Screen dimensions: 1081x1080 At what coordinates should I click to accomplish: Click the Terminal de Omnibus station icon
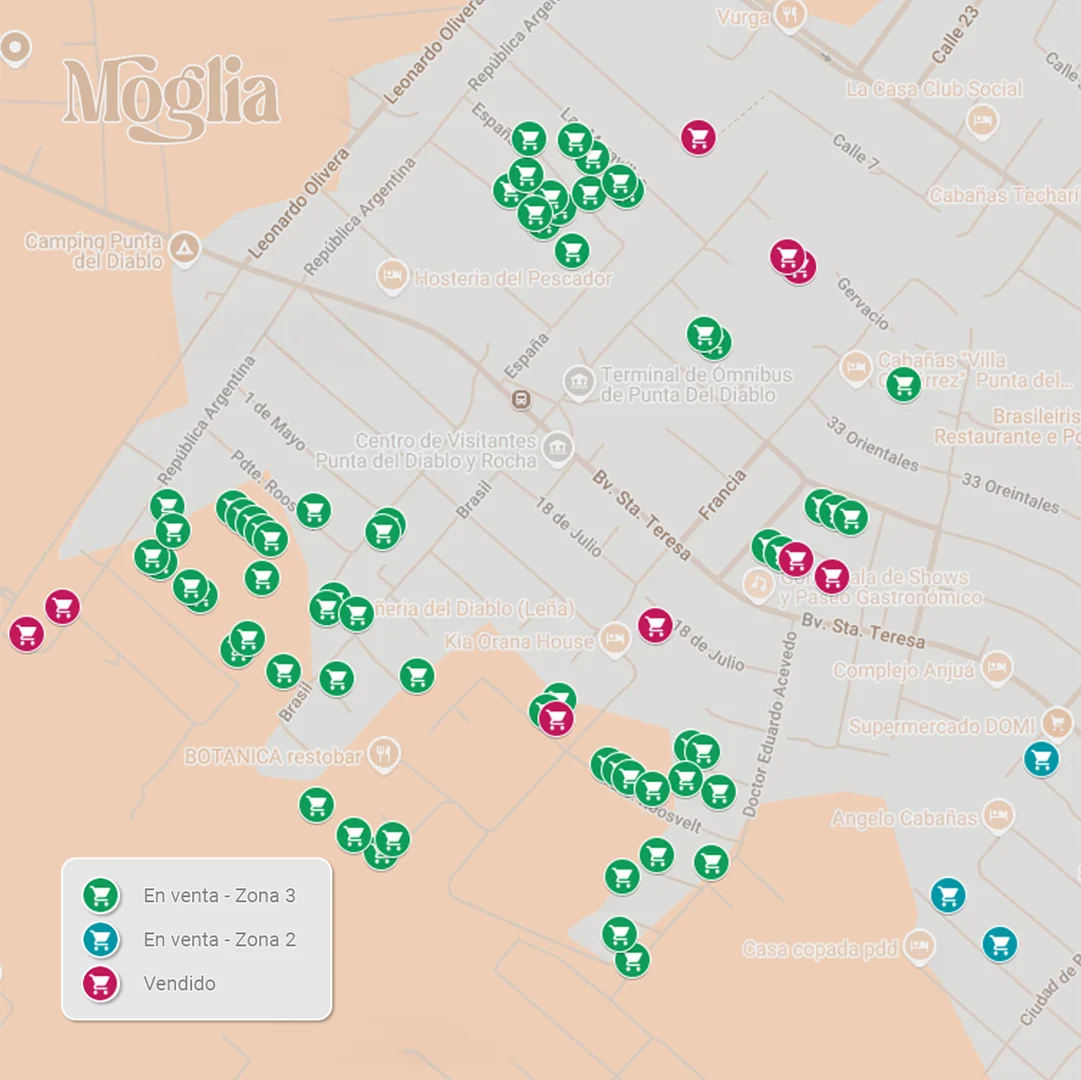coord(579,382)
